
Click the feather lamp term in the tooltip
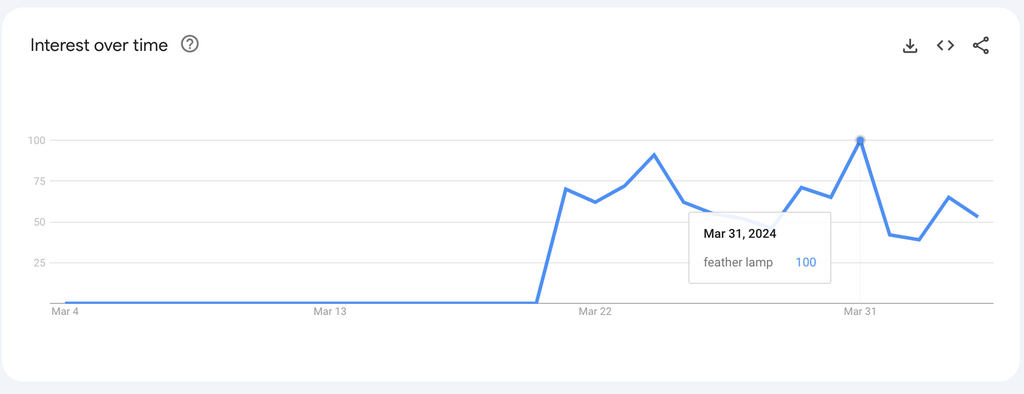(x=738, y=263)
